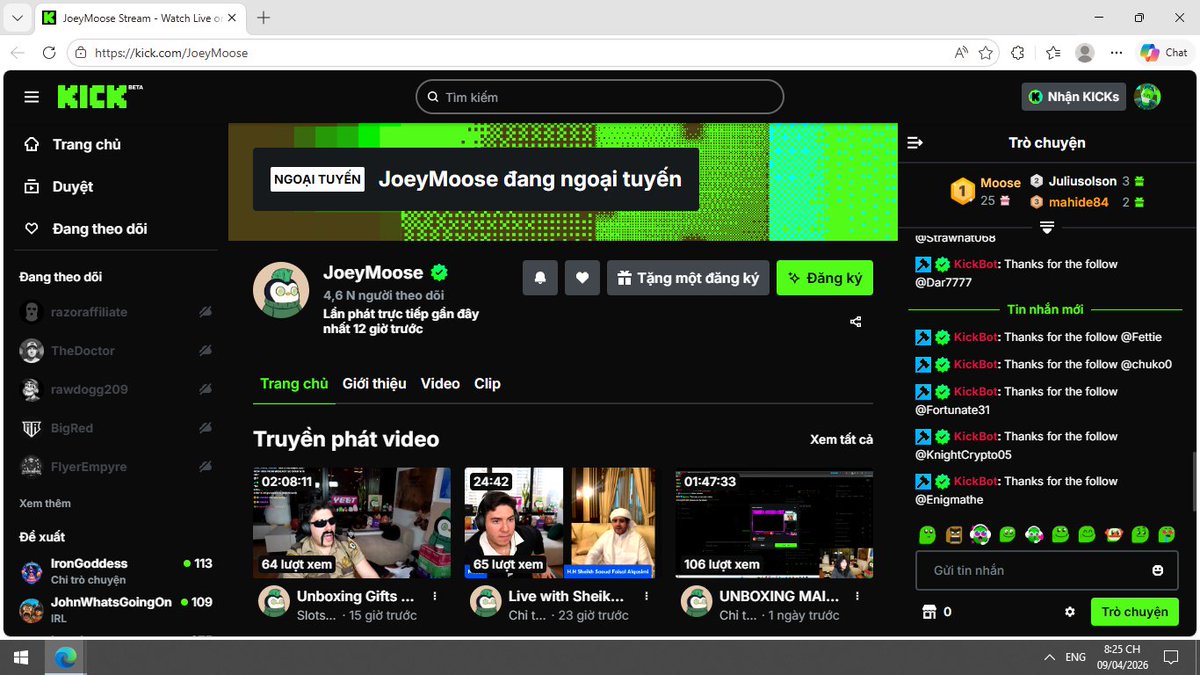
Task: Open the Live with Sheik video thumbnail
Action: point(562,523)
